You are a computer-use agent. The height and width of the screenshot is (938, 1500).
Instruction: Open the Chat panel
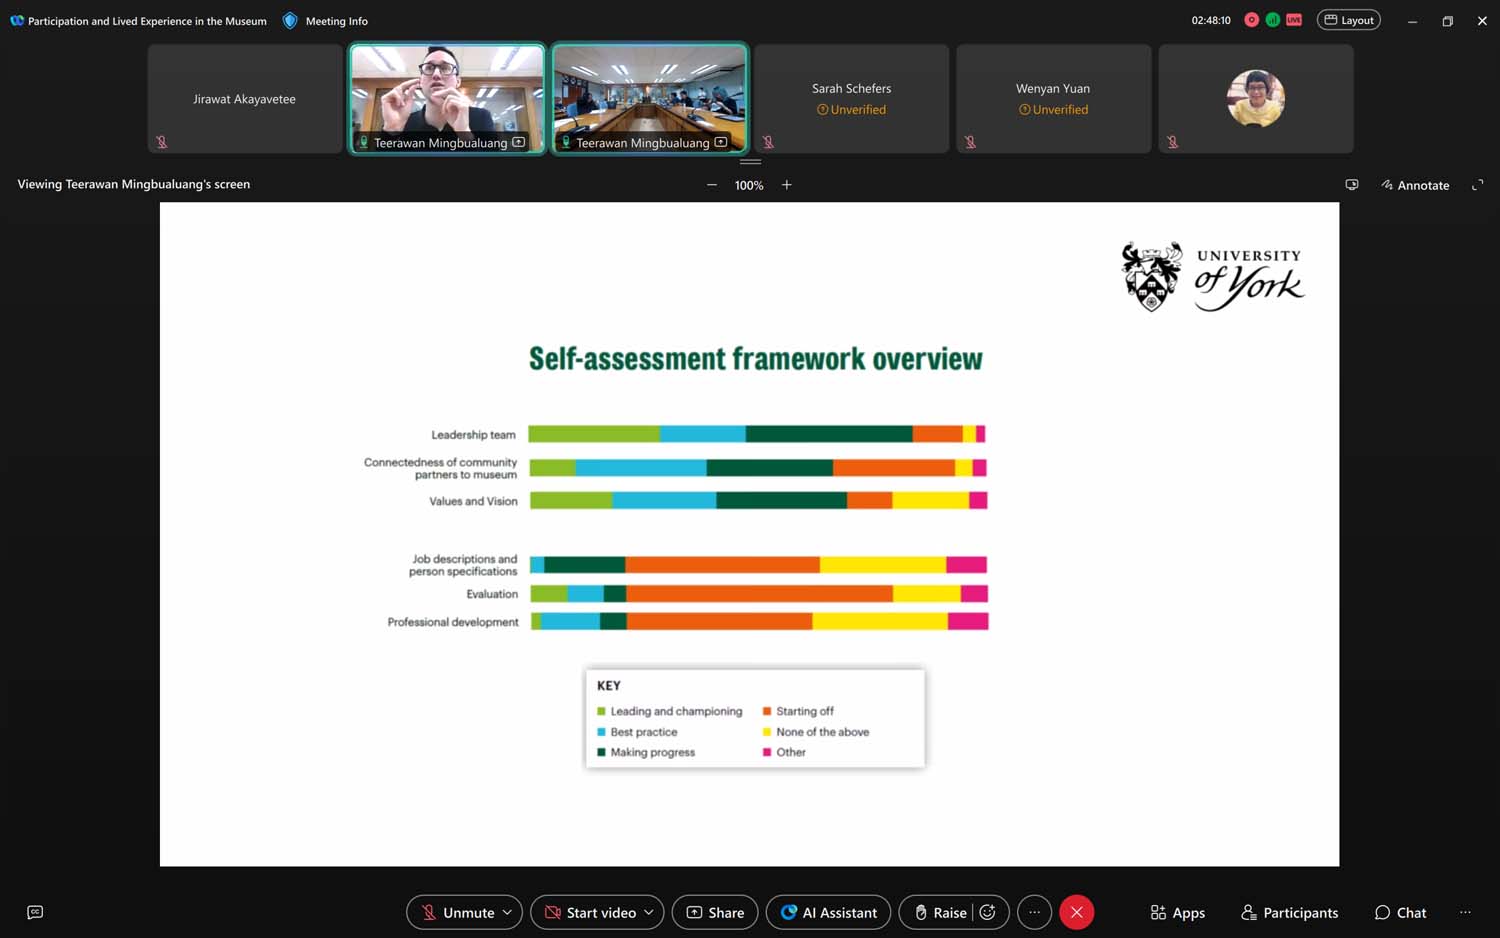pyautogui.click(x=1400, y=912)
